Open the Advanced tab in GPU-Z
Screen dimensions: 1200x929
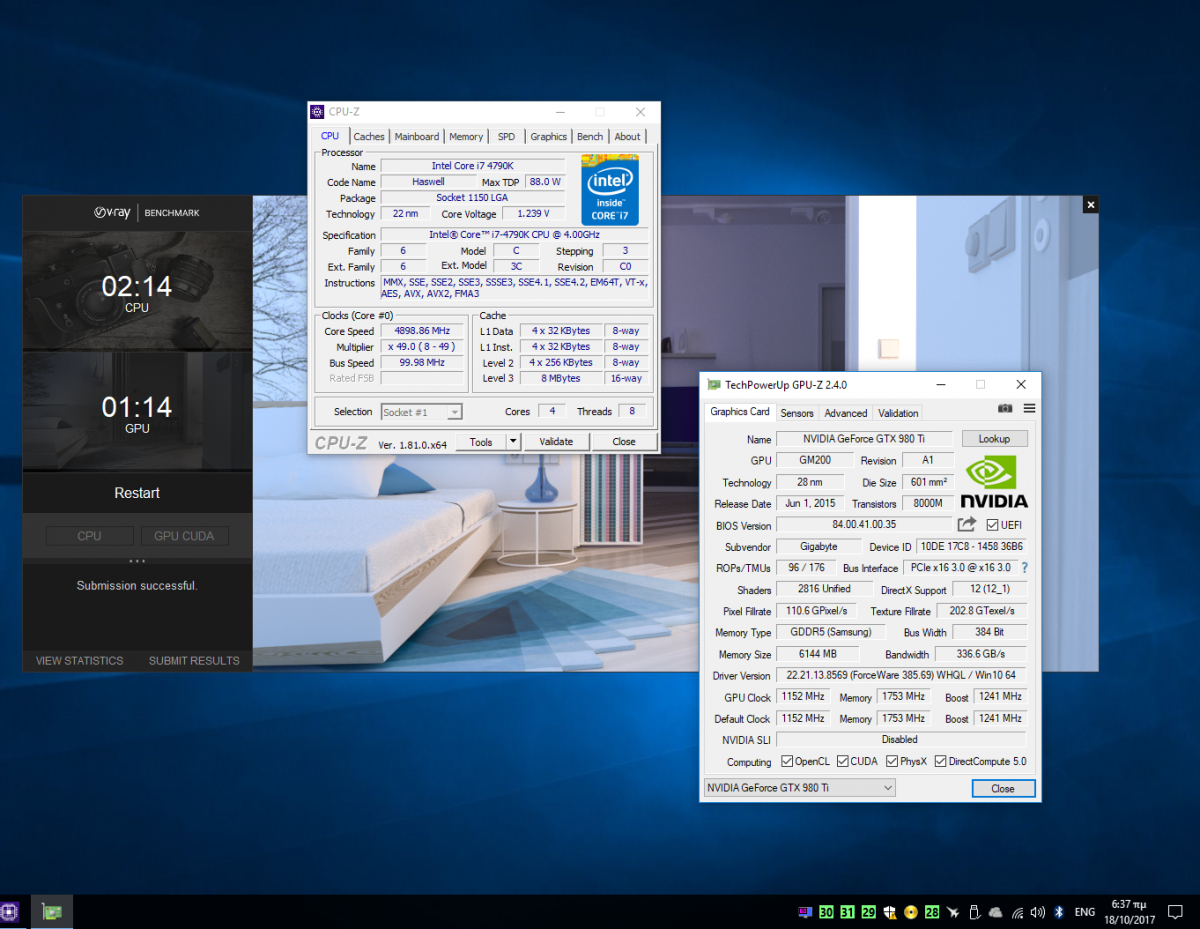(846, 412)
